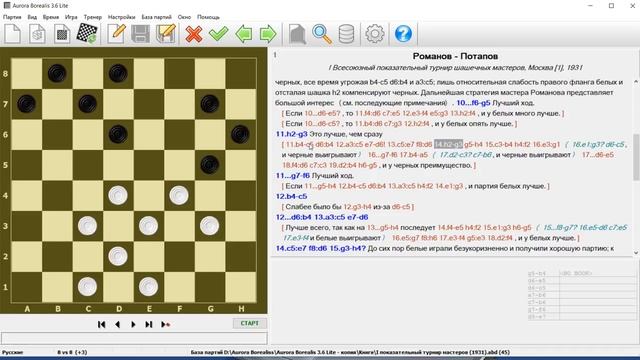
Task: Open the Настройки menu
Action: tap(121, 17)
